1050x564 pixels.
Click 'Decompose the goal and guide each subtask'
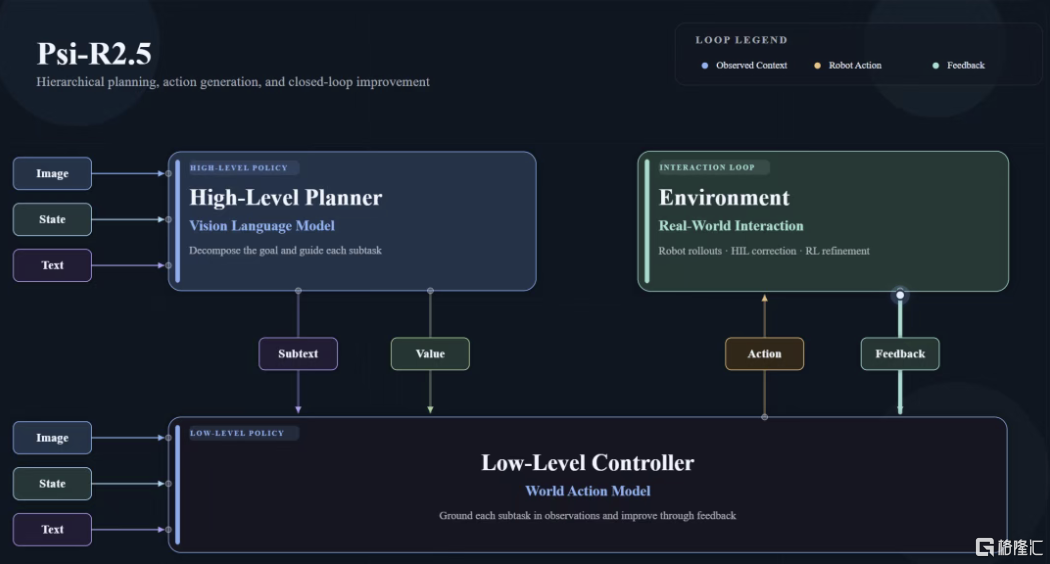[285, 251]
